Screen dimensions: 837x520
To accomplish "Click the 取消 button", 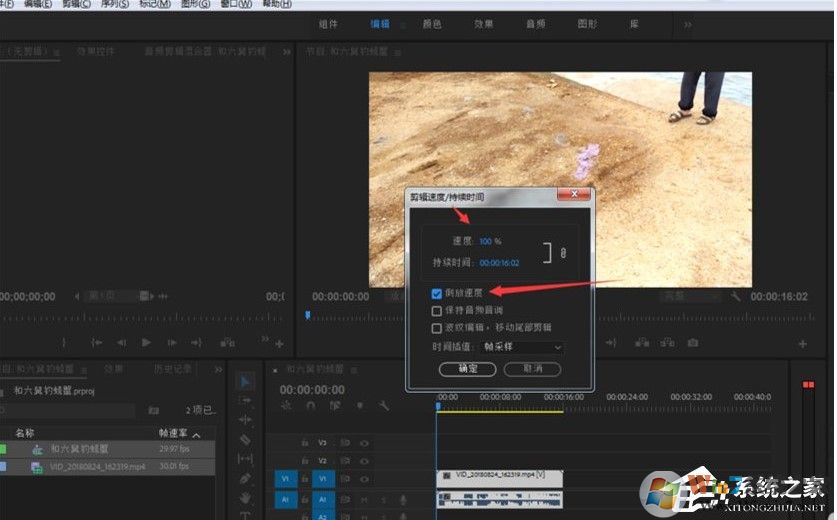I will [x=531, y=369].
